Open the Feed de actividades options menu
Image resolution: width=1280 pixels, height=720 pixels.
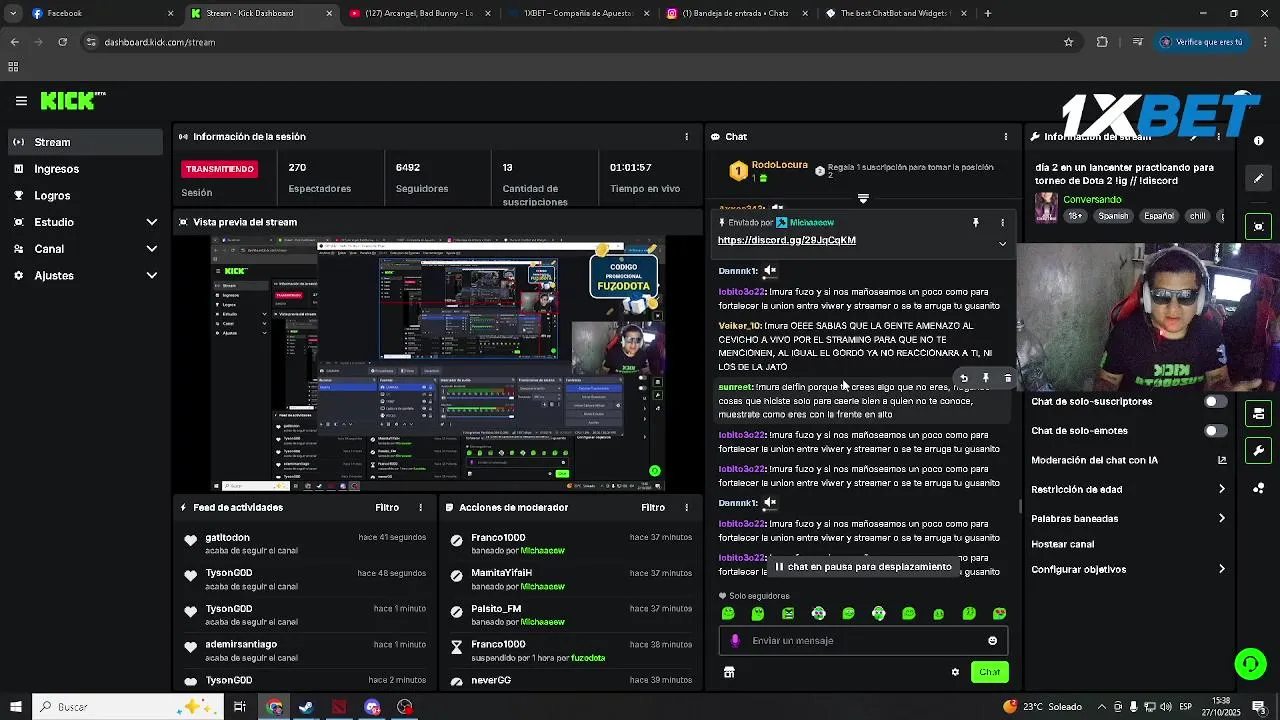click(420, 508)
